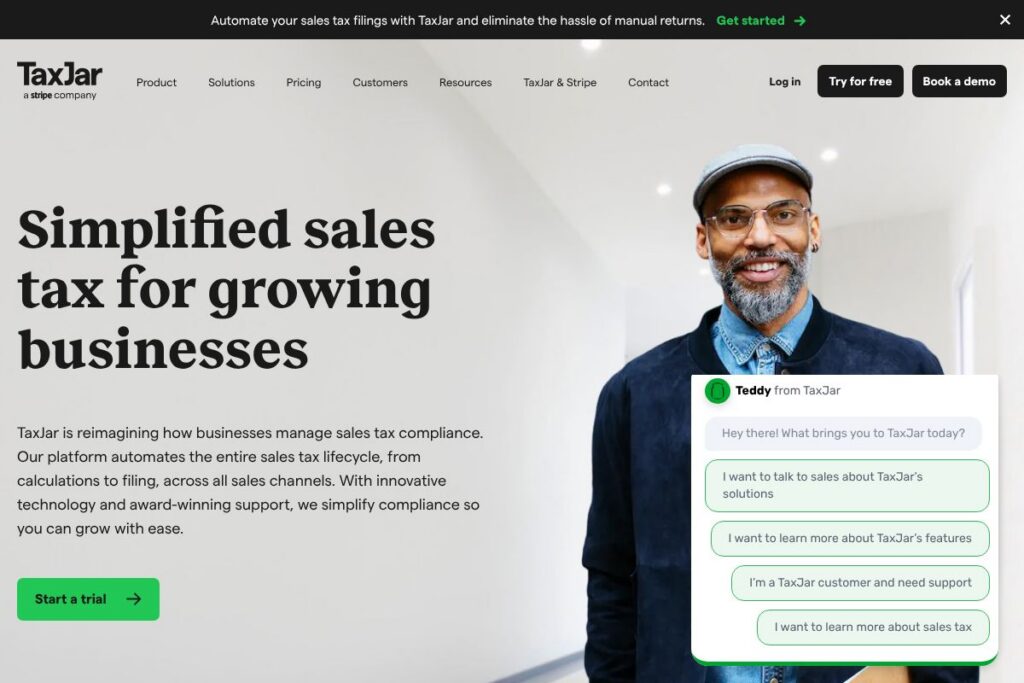1024x683 pixels.
Task: Click the Log in link
Action: (x=784, y=82)
